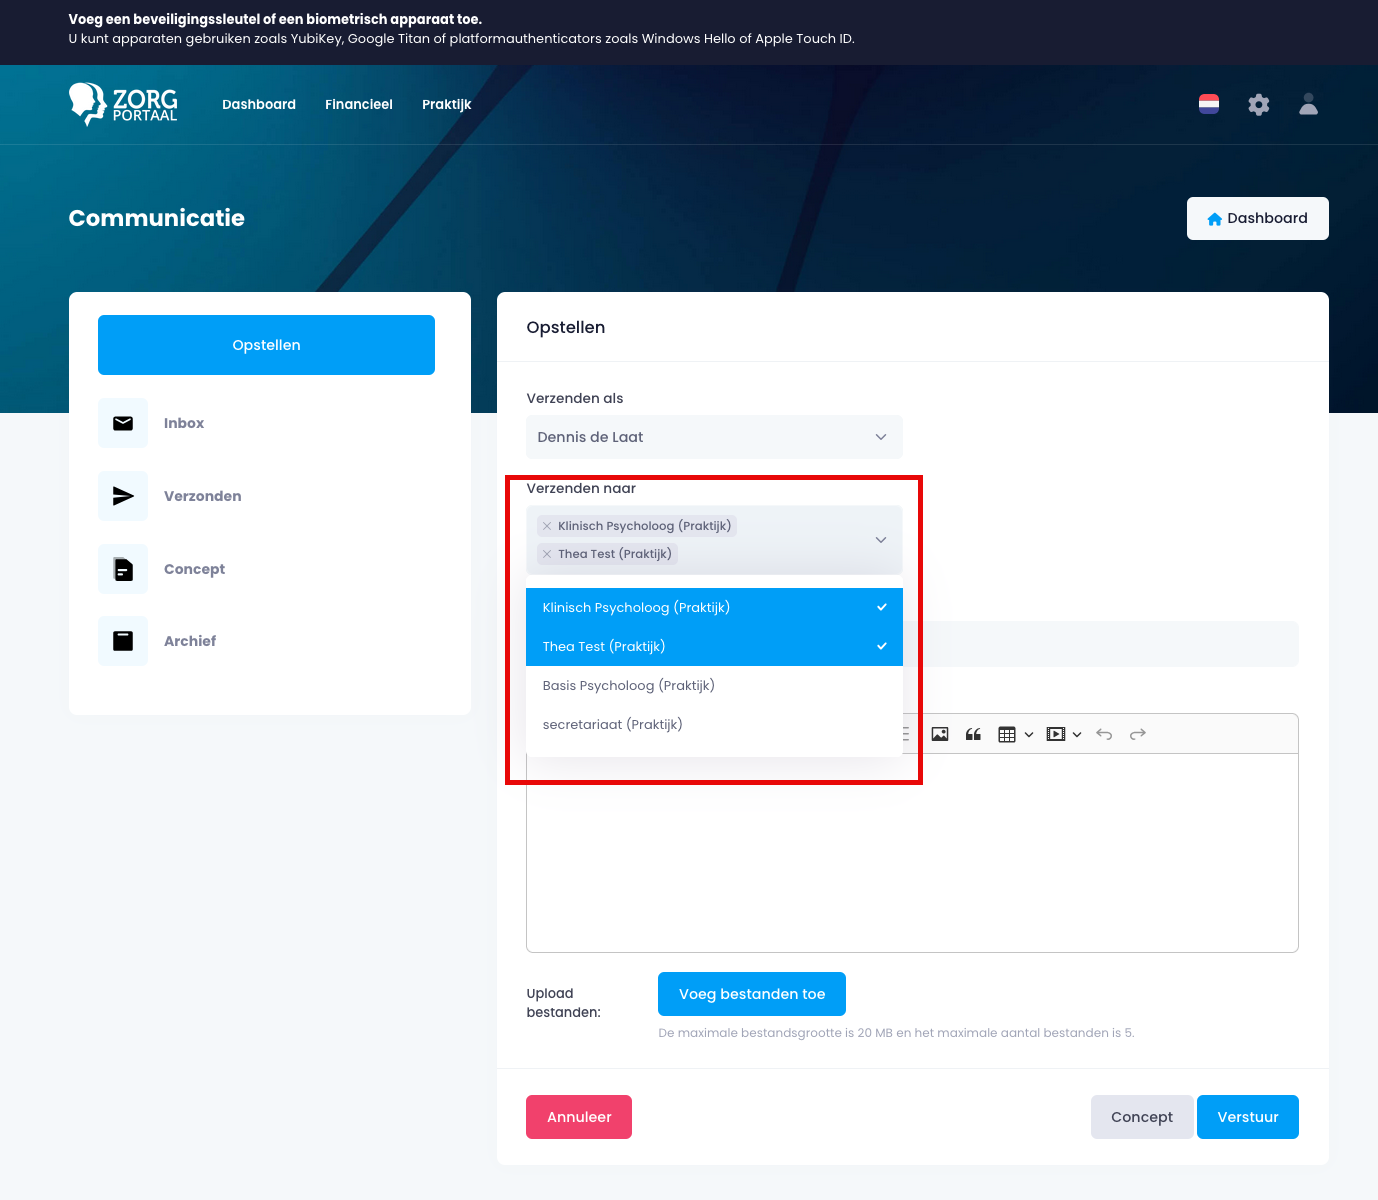Image resolution: width=1378 pixels, height=1200 pixels.
Task: Click the insert media icon
Action: 1056,734
